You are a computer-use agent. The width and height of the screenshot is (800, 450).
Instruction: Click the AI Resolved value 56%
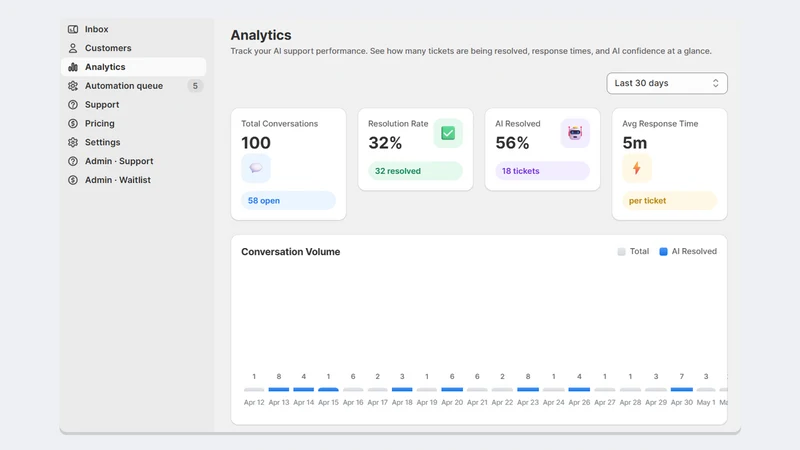[512, 143]
